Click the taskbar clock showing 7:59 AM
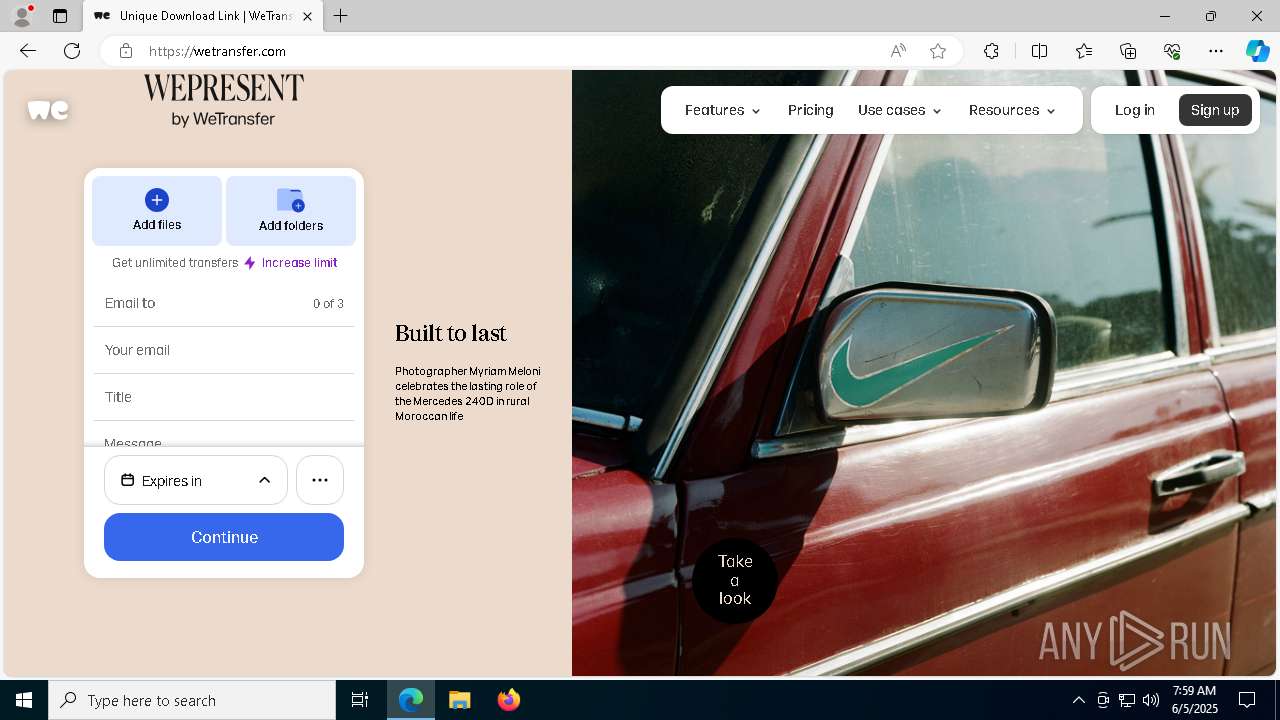 [1194, 700]
